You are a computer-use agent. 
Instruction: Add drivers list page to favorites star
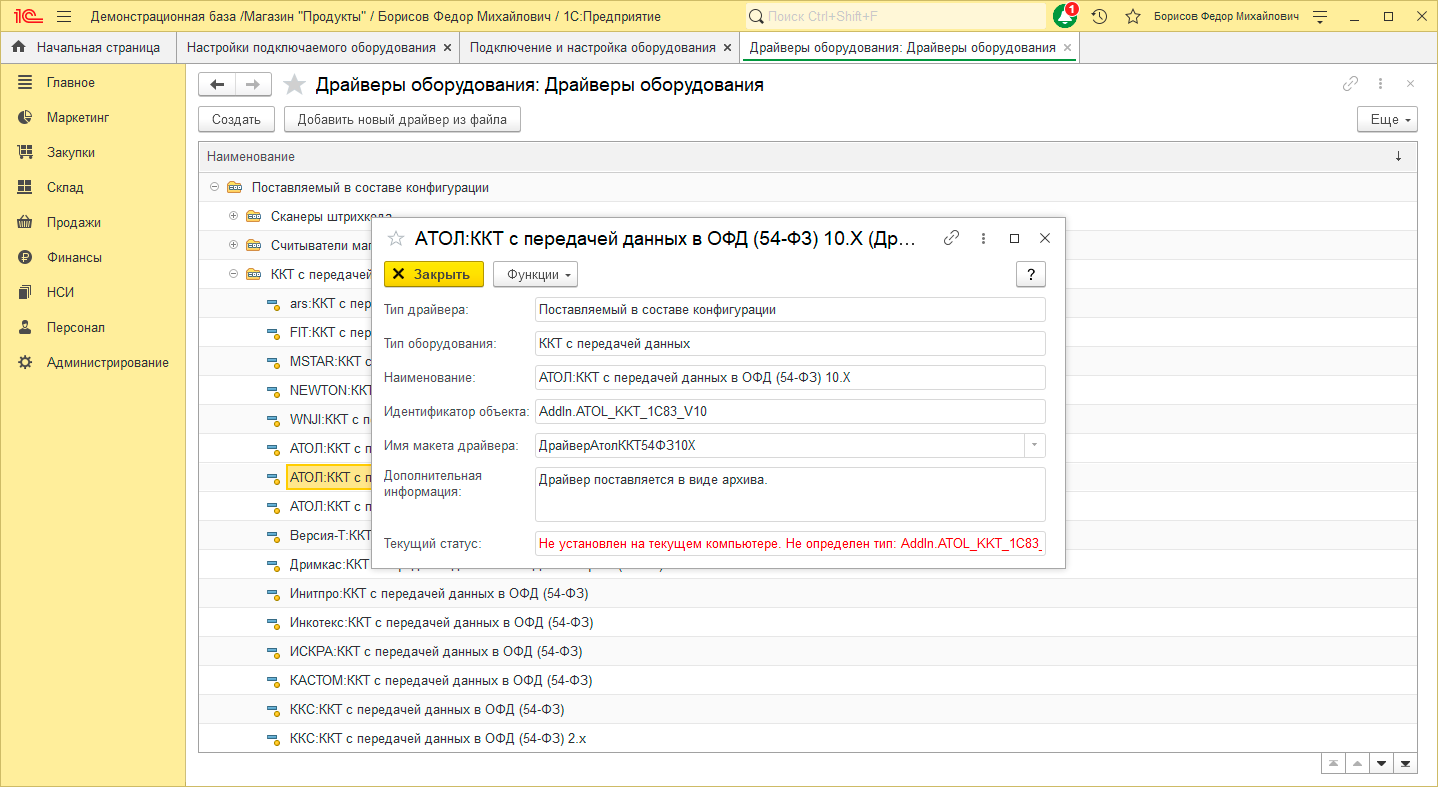click(294, 85)
